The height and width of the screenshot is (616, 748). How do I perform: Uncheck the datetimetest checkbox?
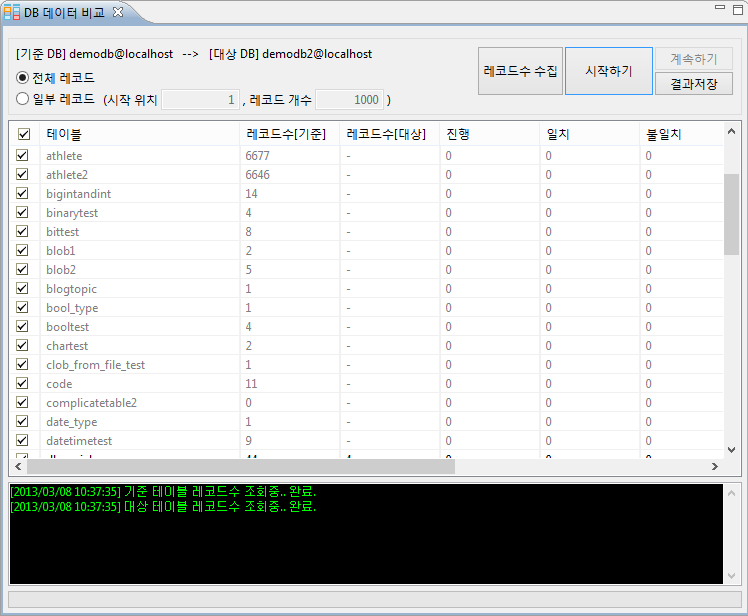click(22, 440)
